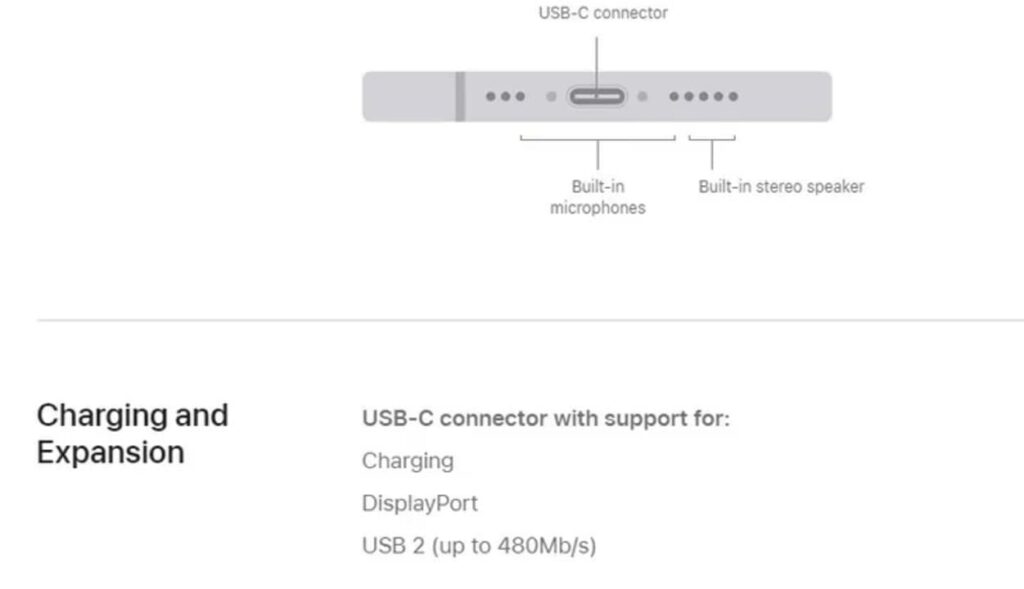Click the USB-C port in the diagram

[597, 97]
